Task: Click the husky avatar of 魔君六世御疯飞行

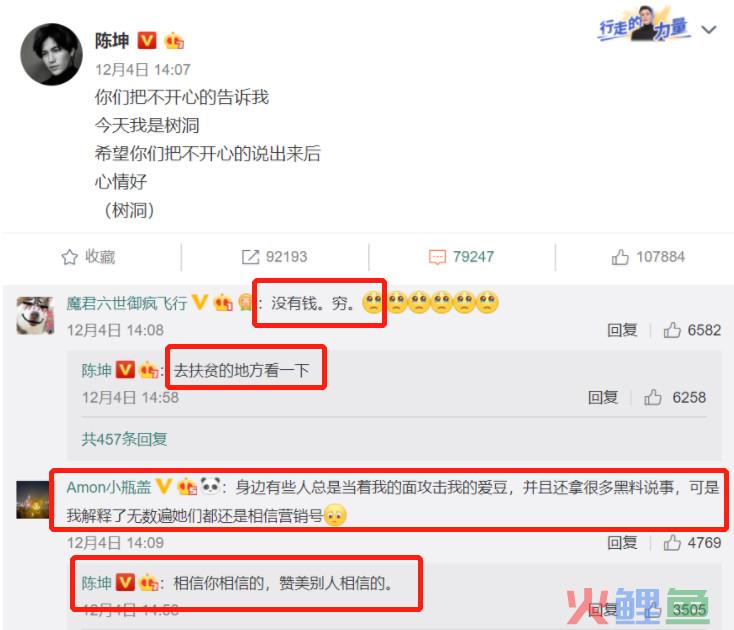Action: (35, 315)
